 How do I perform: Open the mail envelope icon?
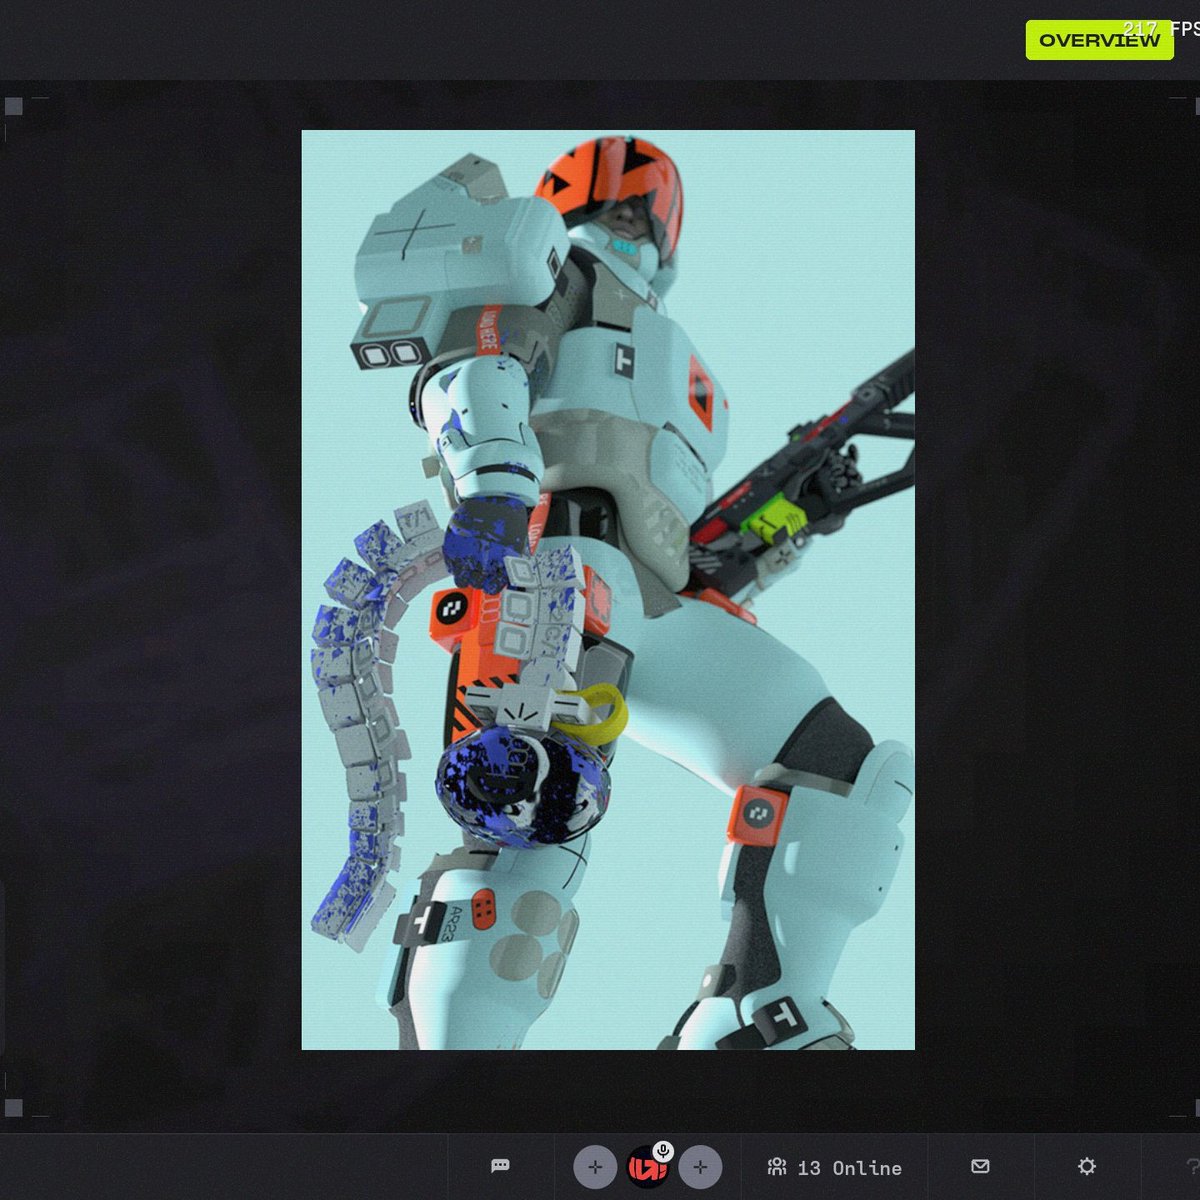click(981, 1166)
